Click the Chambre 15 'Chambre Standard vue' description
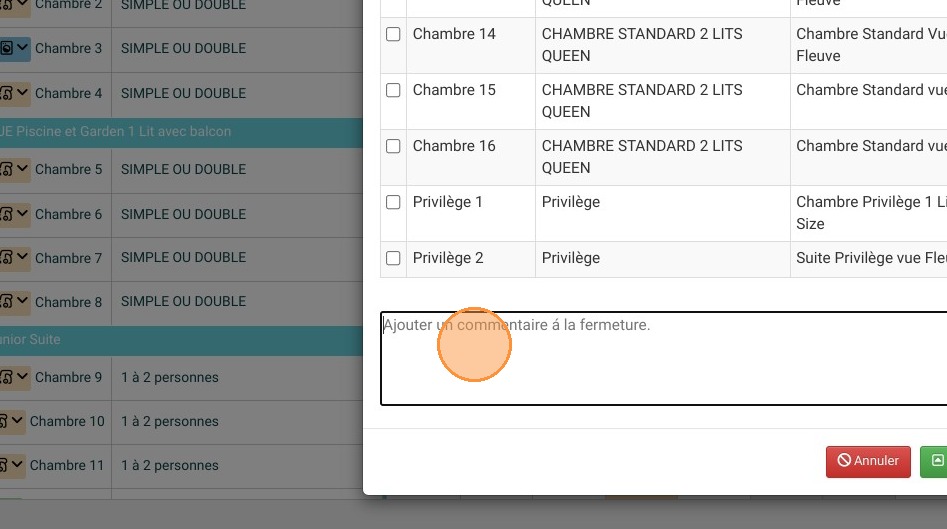Image resolution: width=947 pixels, height=529 pixels. pyautogui.click(x=872, y=90)
